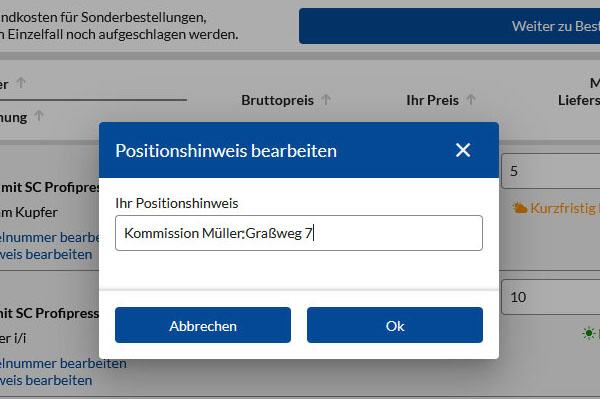600x399 pixels.
Task: Open second row's 'nummer bearbeiten' link
Action: [x=63, y=363]
